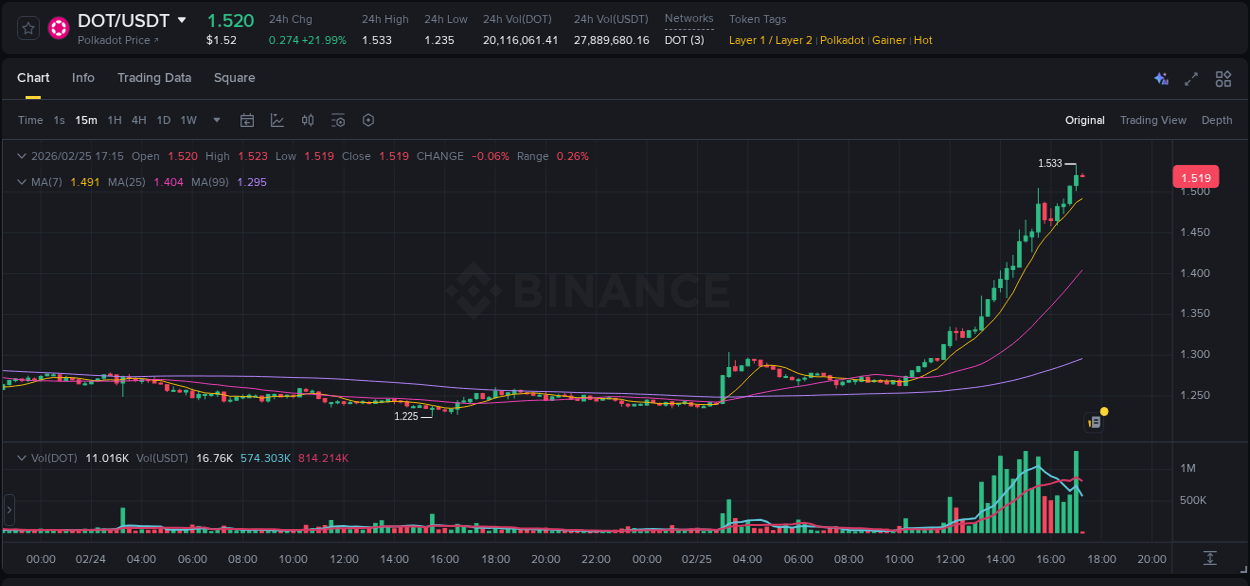Viewport: 1250px width, 586px height.
Task: Open the Gainer token tag link
Action: (x=889, y=40)
